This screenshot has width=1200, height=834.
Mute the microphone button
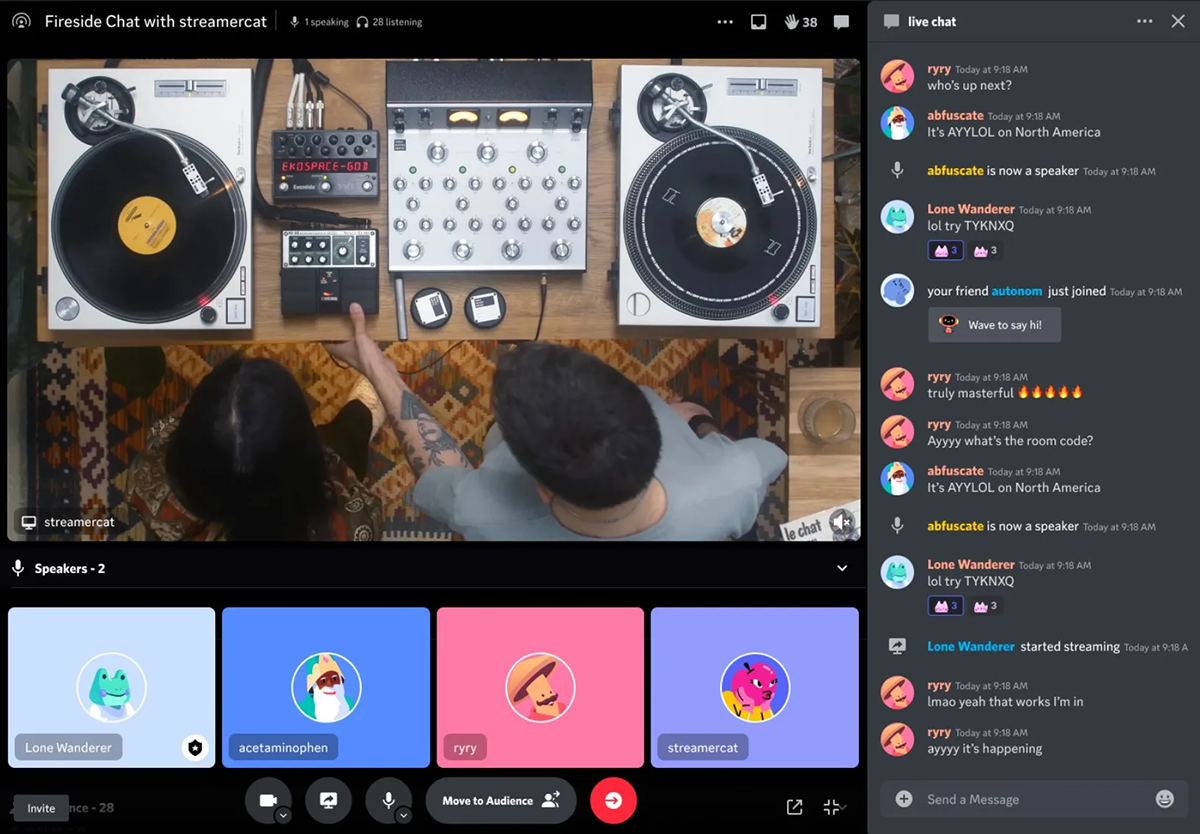[x=387, y=800]
